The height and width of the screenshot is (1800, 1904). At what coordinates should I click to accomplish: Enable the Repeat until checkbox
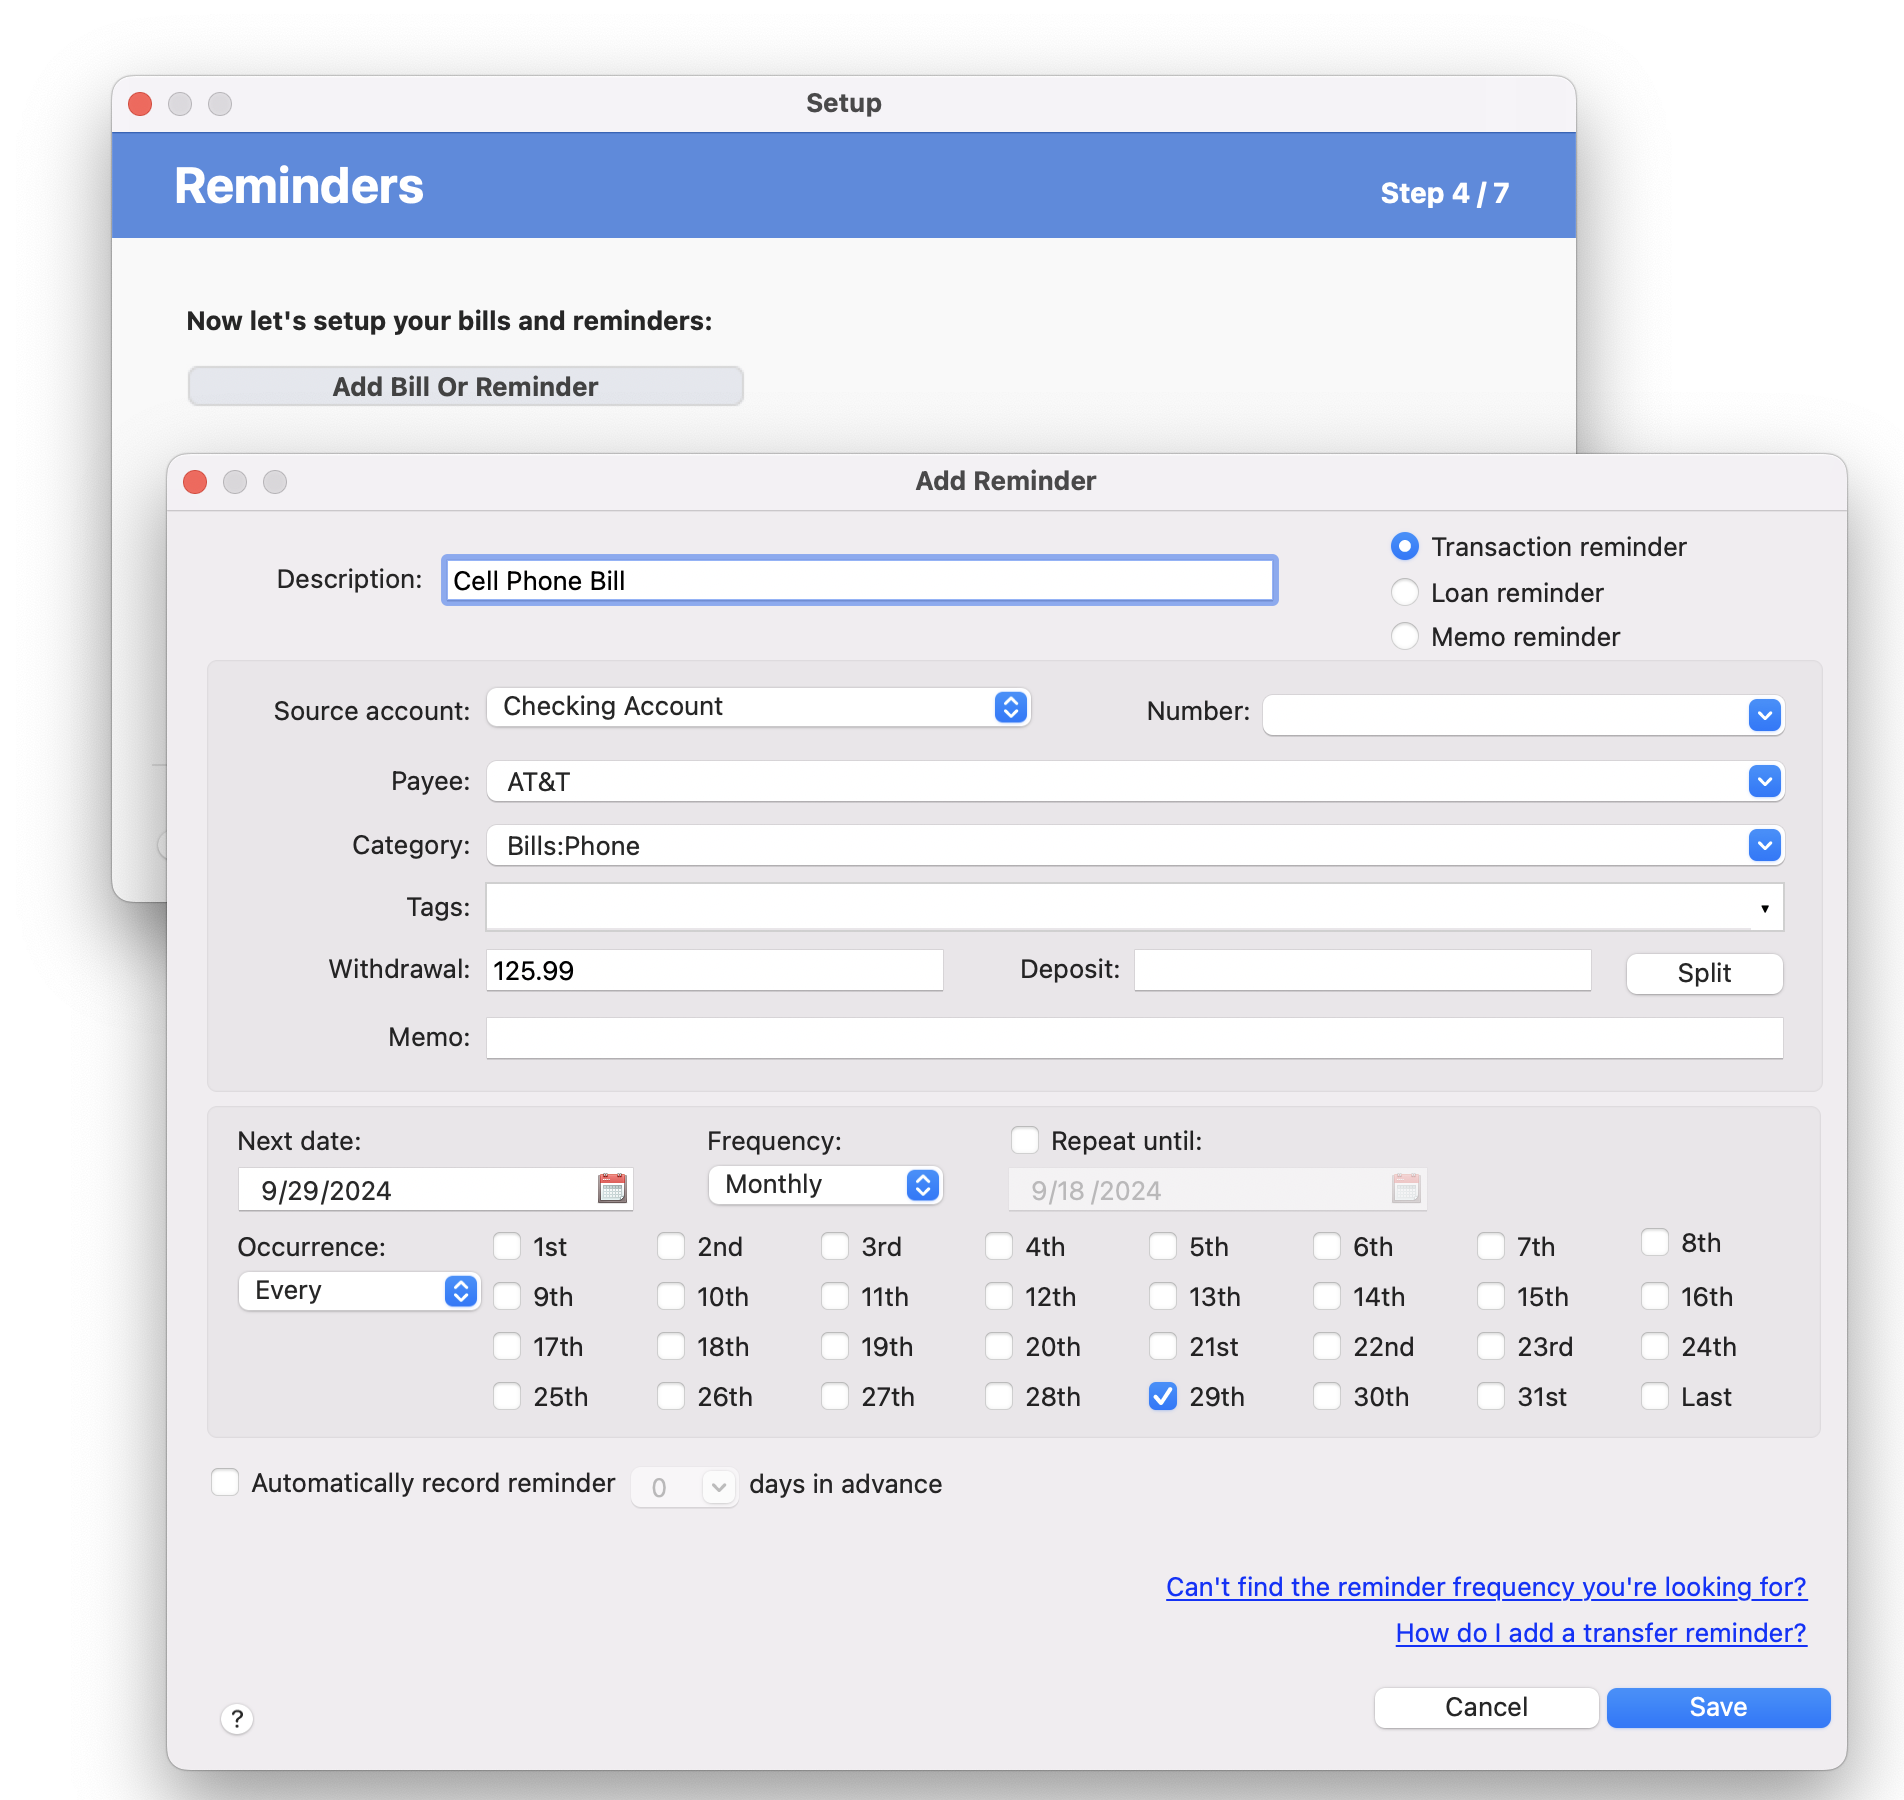click(x=1025, y=1140)
